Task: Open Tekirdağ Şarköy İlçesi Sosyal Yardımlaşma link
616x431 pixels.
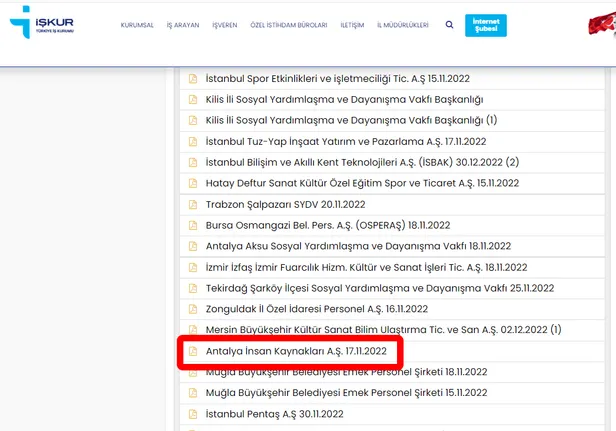Action: coord(367,288)
